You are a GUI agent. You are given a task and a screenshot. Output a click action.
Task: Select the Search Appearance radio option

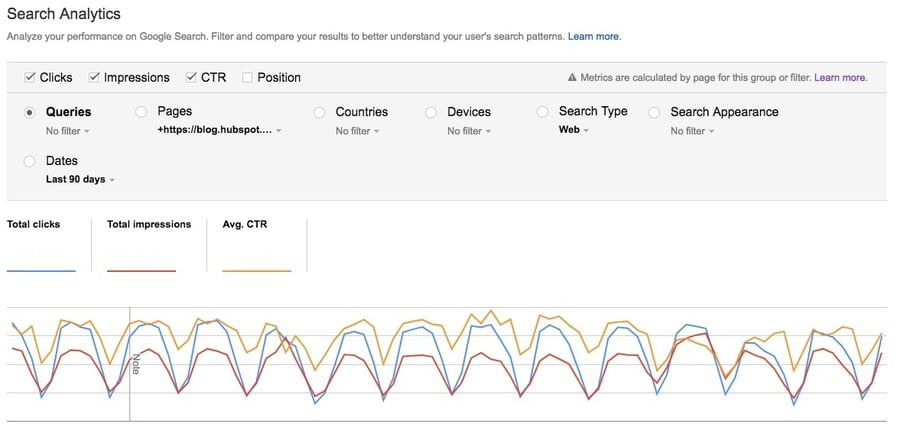point(653,113)
